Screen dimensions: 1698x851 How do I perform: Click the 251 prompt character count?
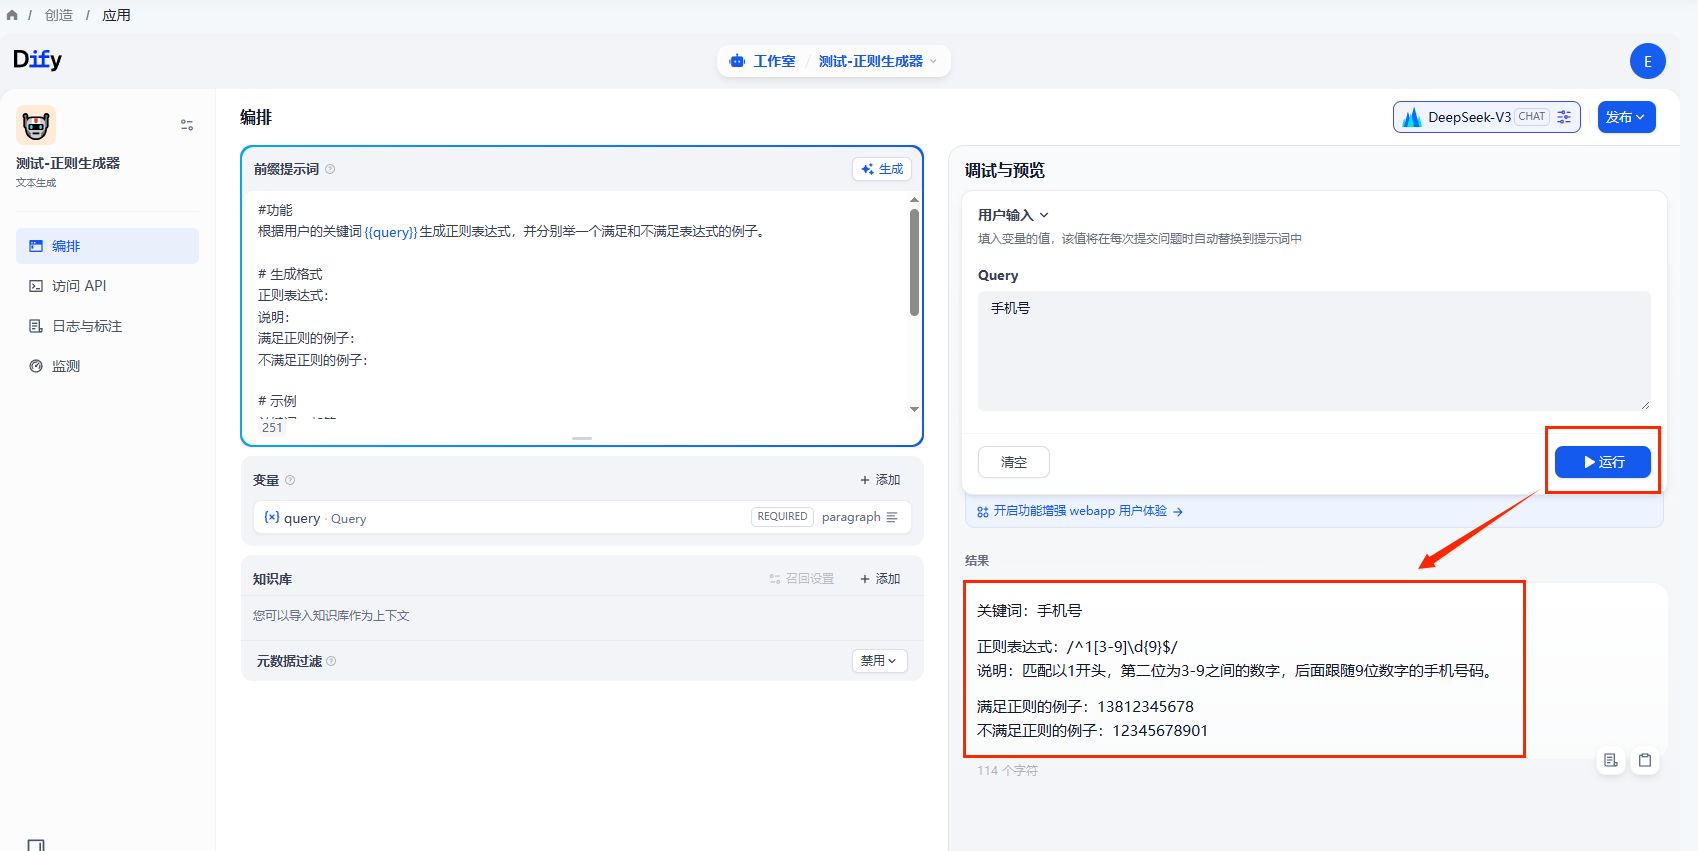(272, 427)
